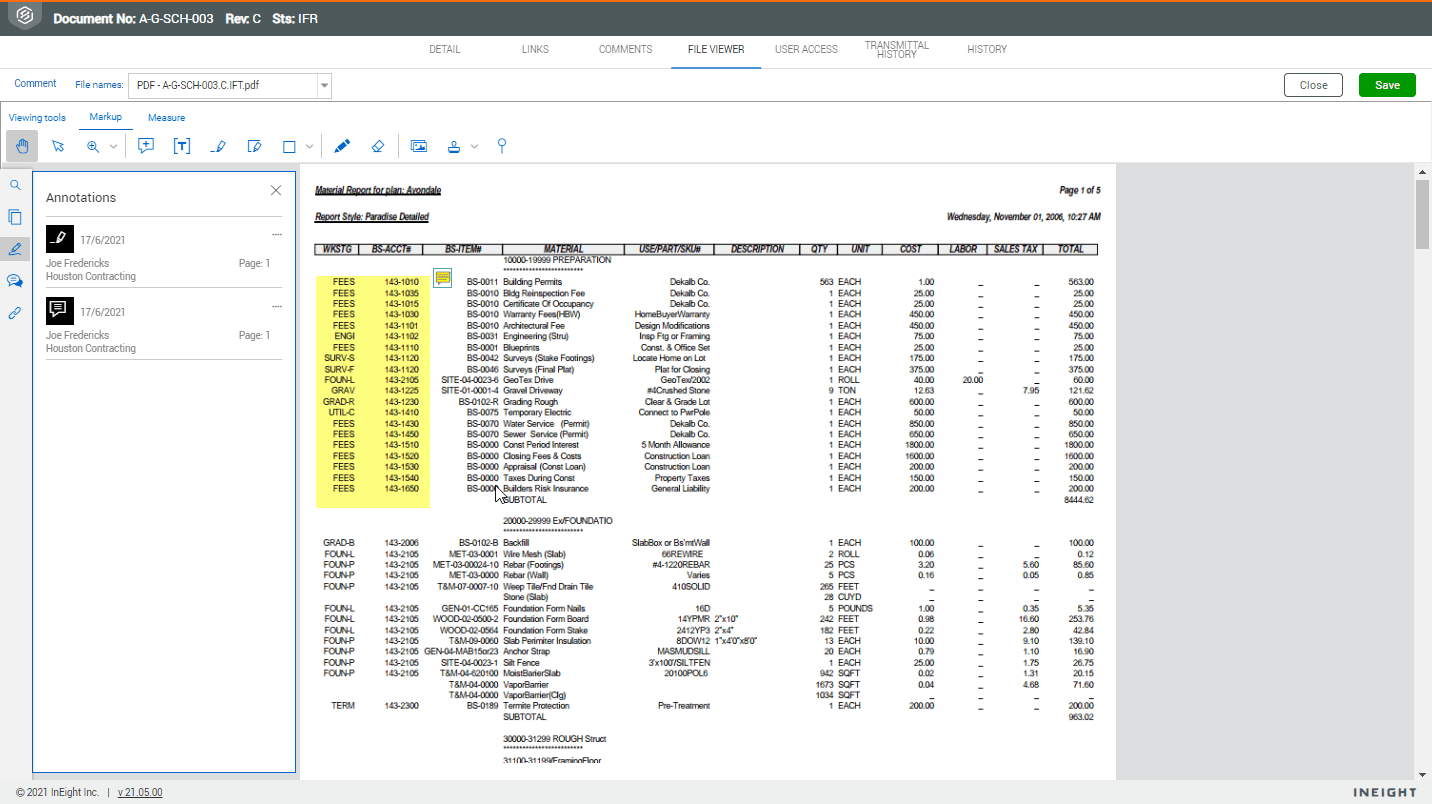Select the text box markup tool
This screenshot has height=804, width=1432.
coord(182,146)
